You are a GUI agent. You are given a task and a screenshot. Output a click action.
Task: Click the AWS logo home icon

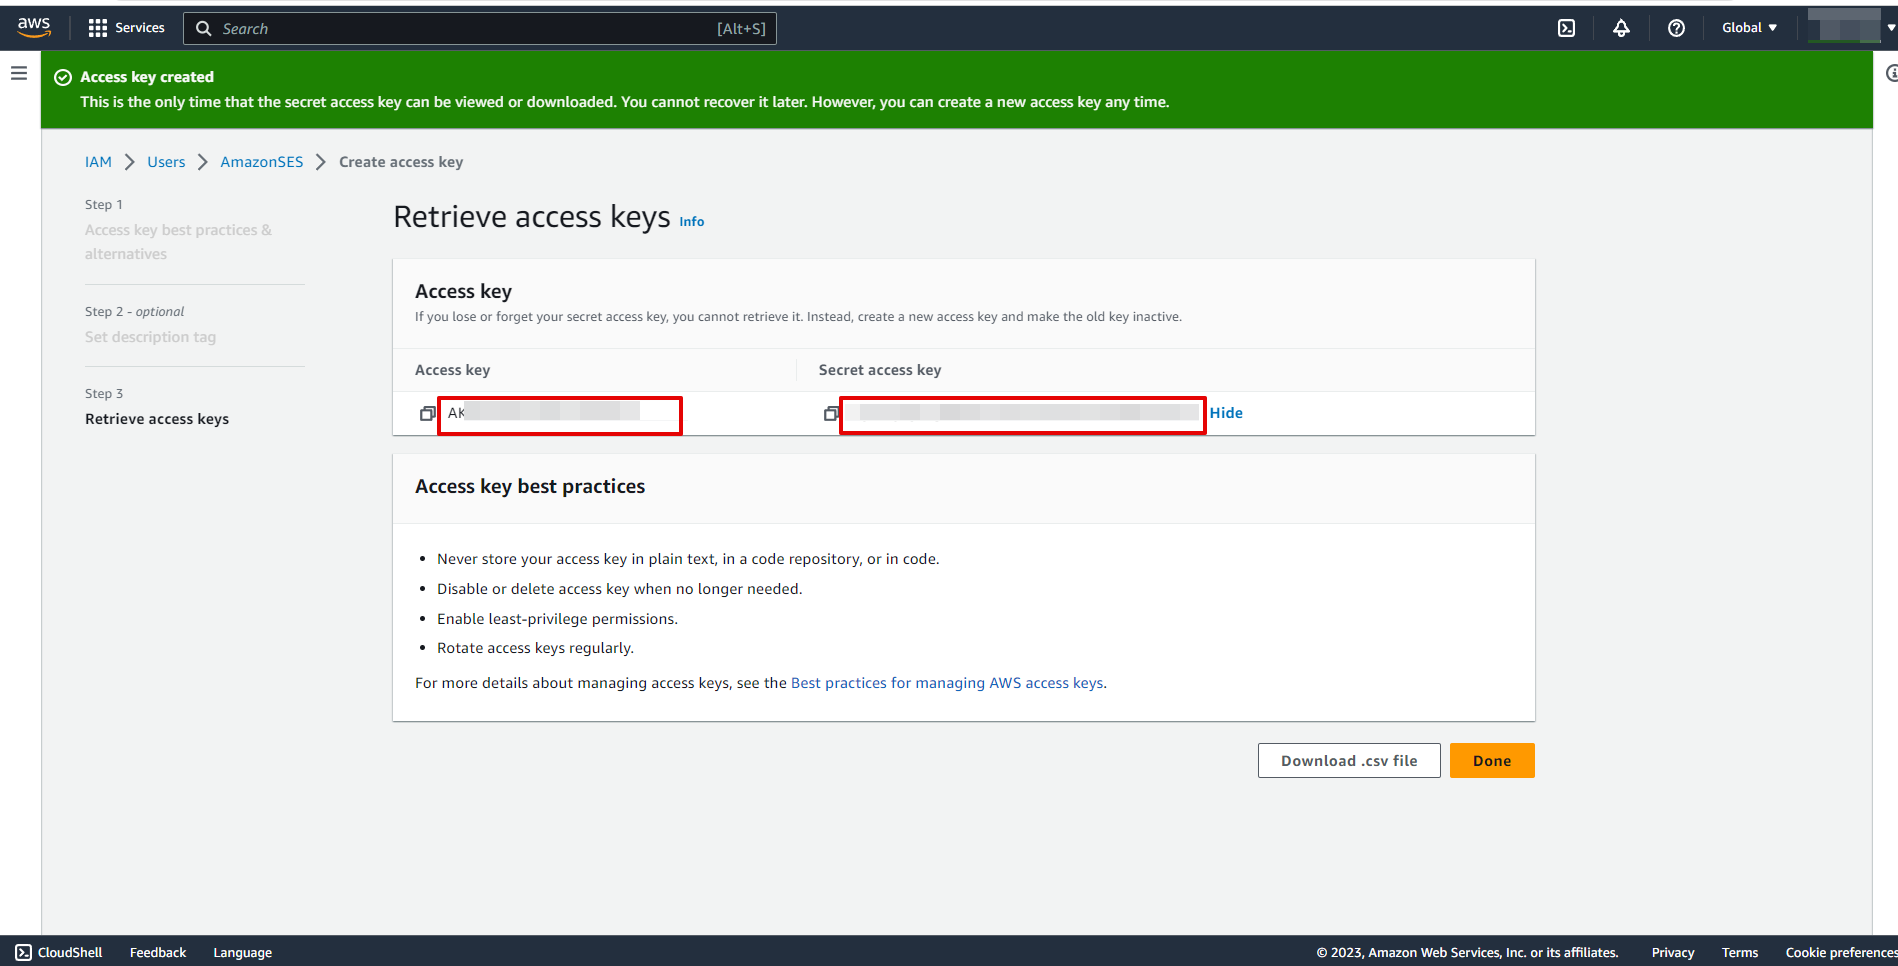[34, 28]
